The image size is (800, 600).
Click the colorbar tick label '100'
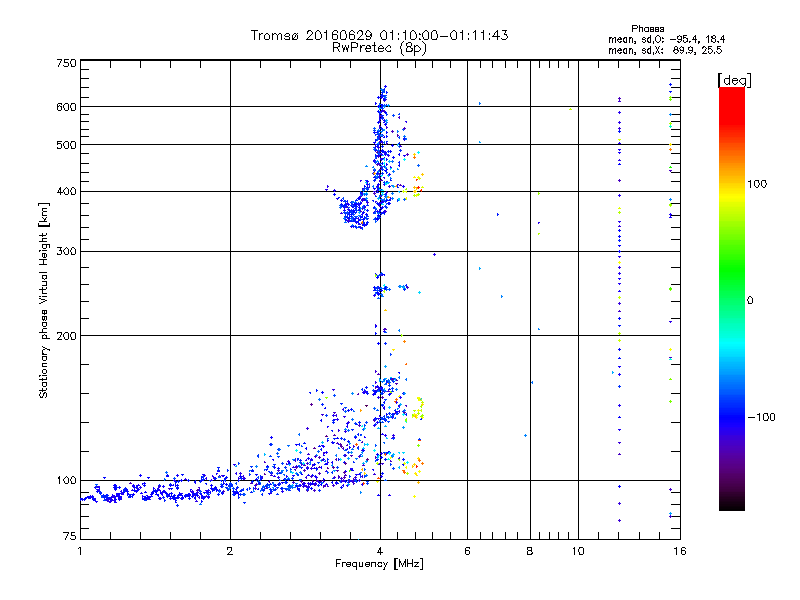point(757,184)
